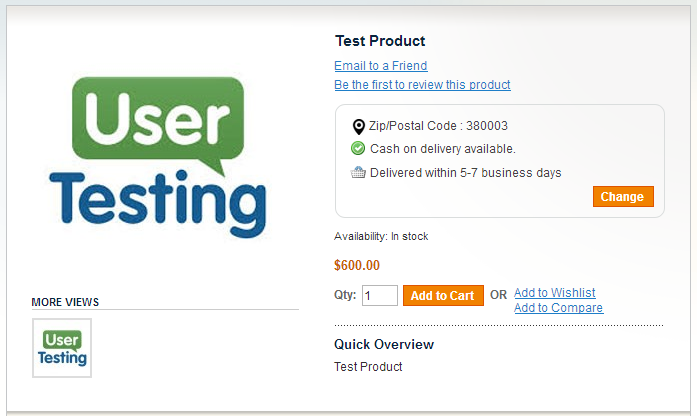Click the 'Cash on delivery available' text
The height and width of the screenshot is (416, 697).
(443, 149)
